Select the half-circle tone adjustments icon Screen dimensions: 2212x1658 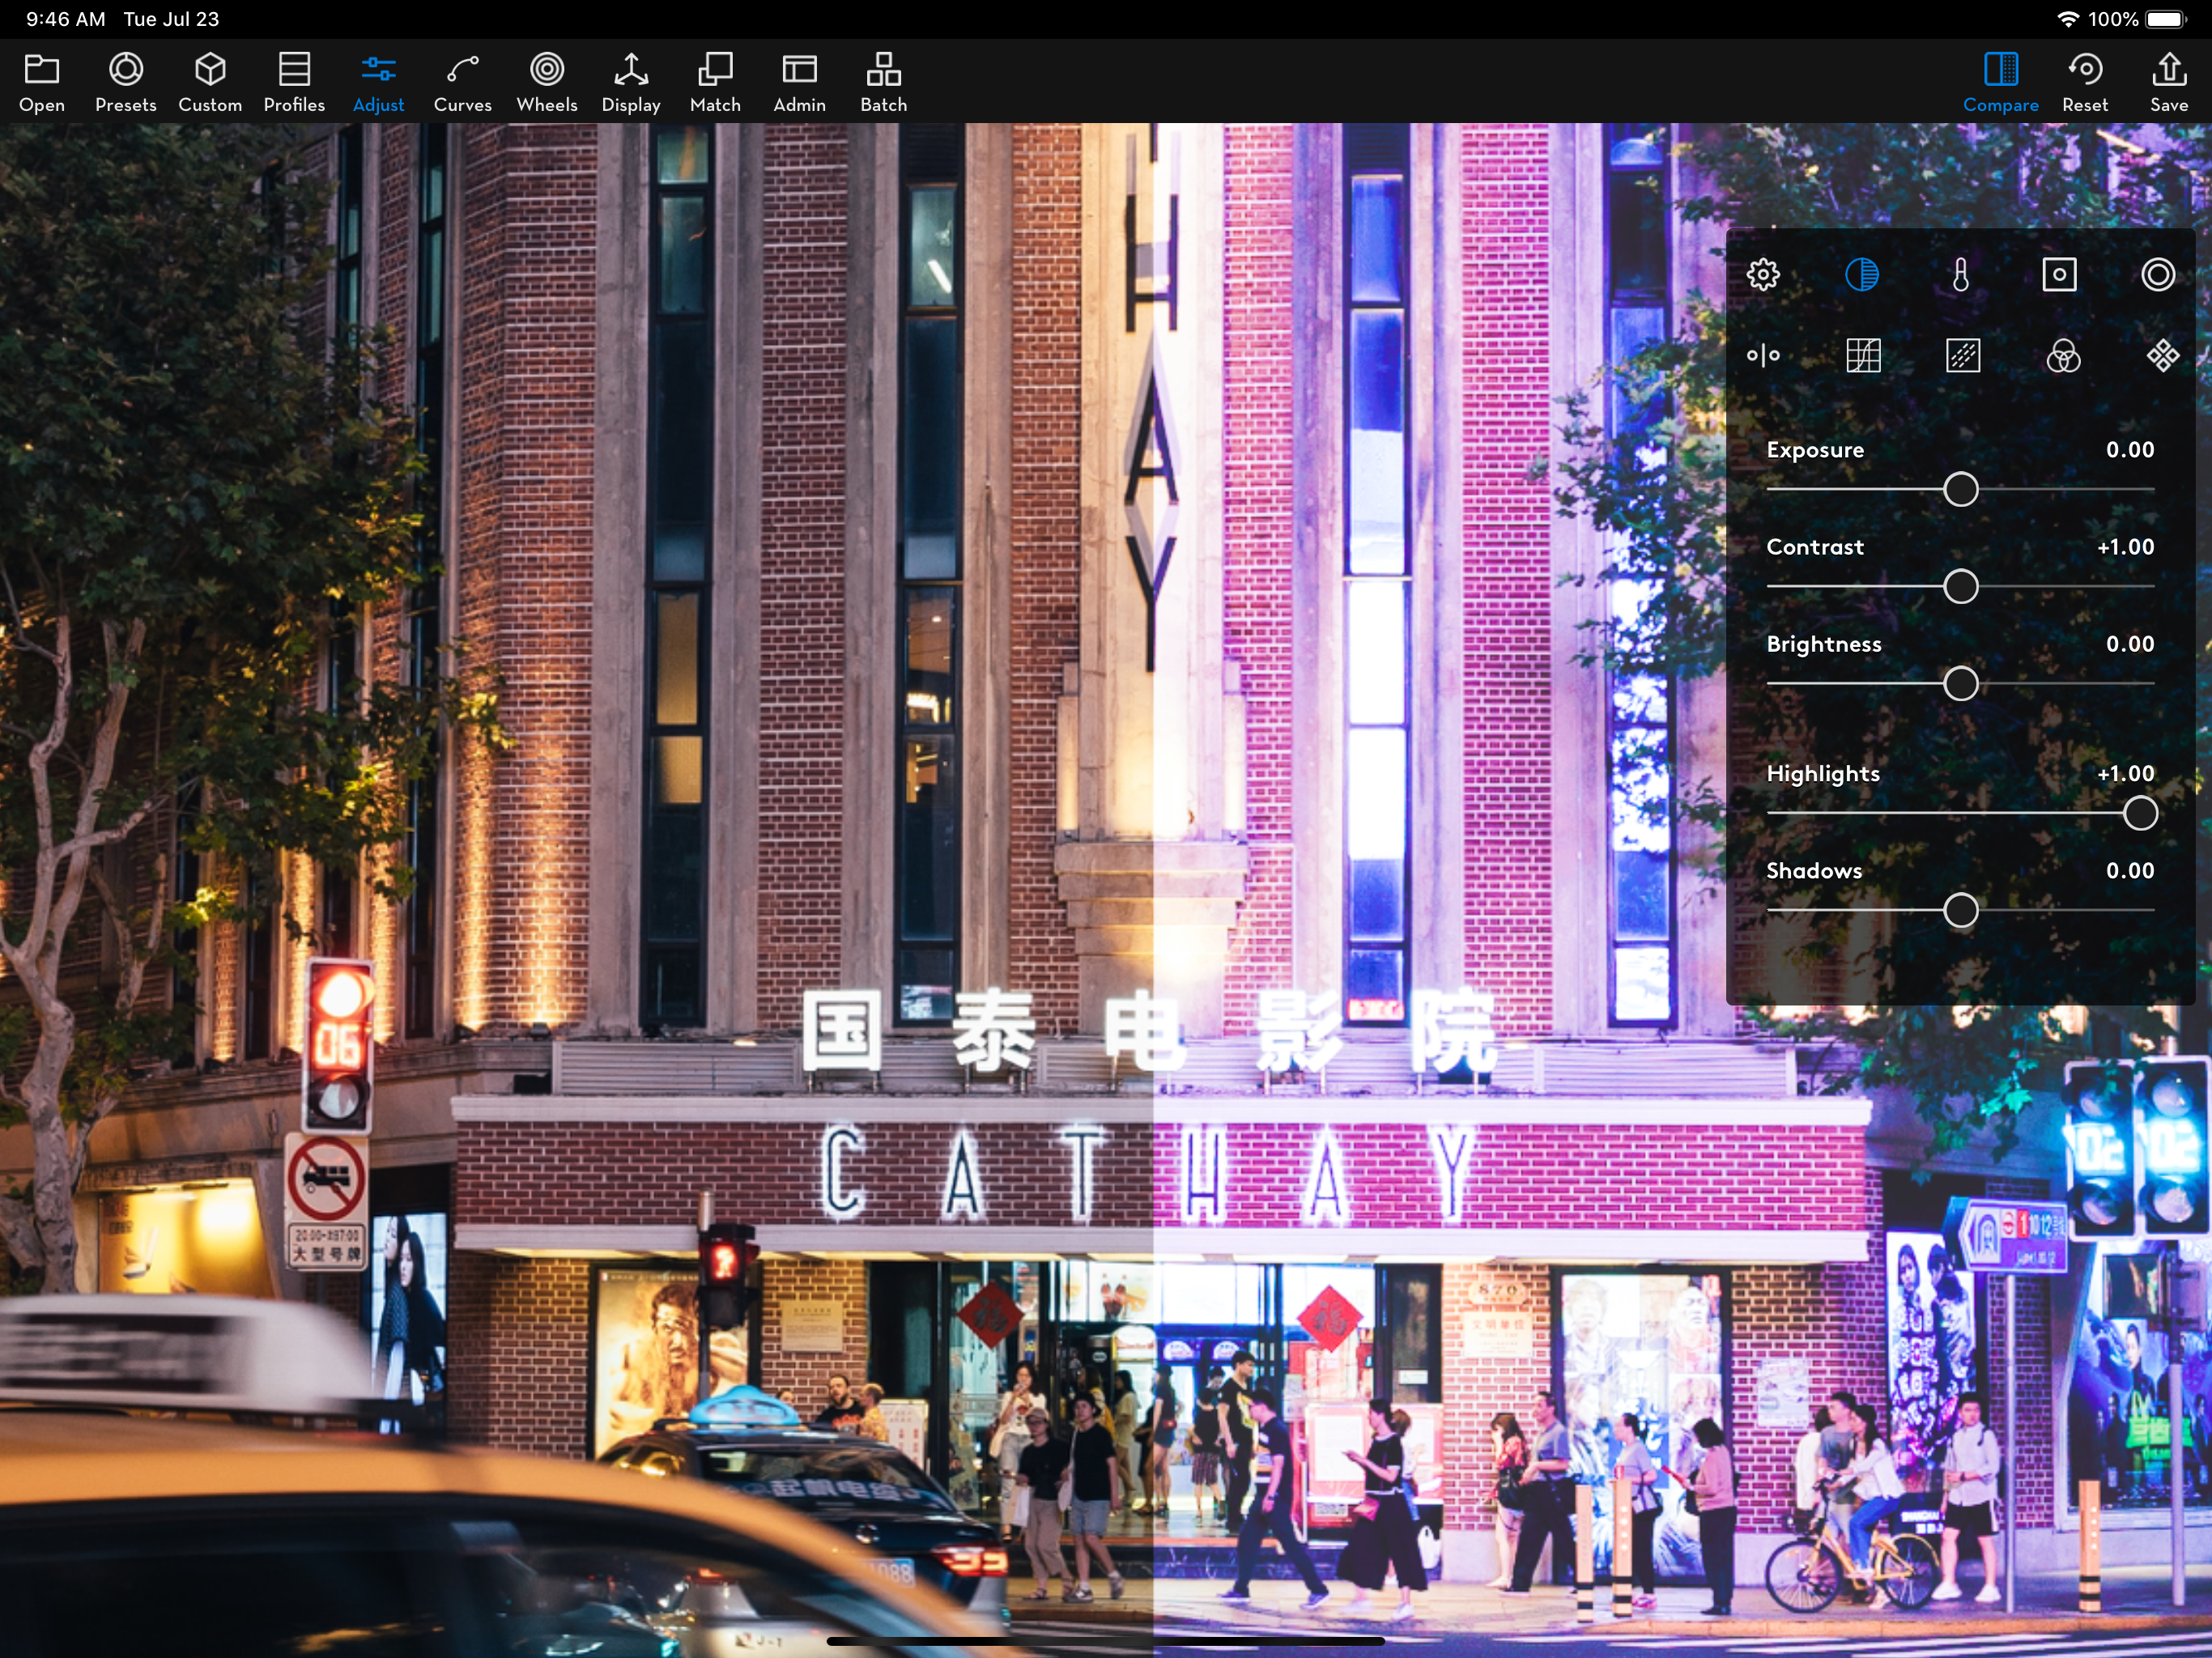click(x=1861, y=275)
